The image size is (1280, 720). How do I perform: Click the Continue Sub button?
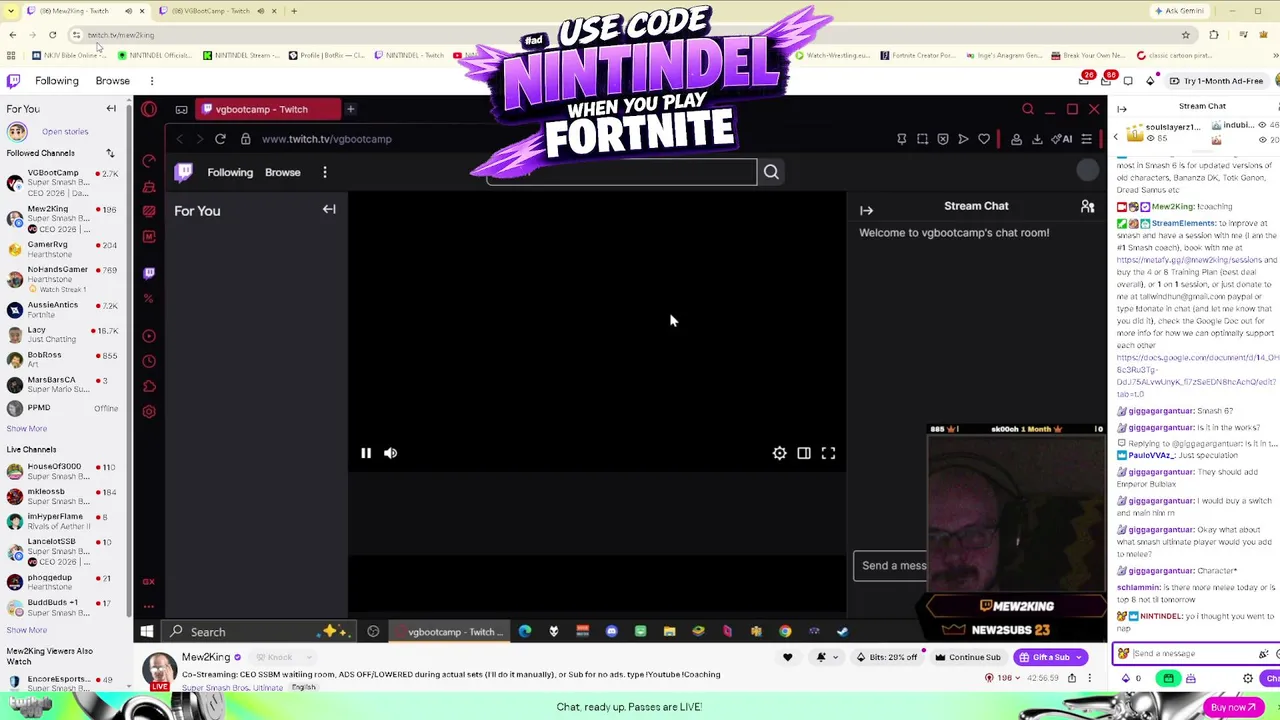[x=968, y=657]
